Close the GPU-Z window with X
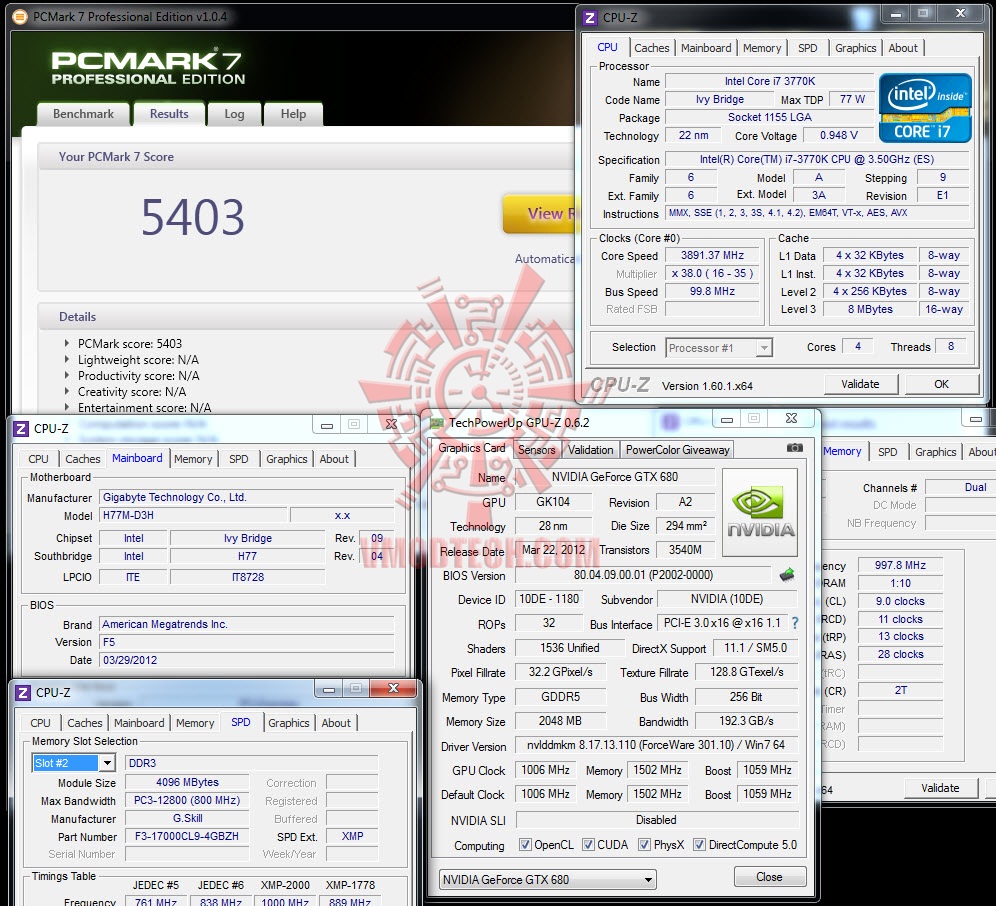 791,418
